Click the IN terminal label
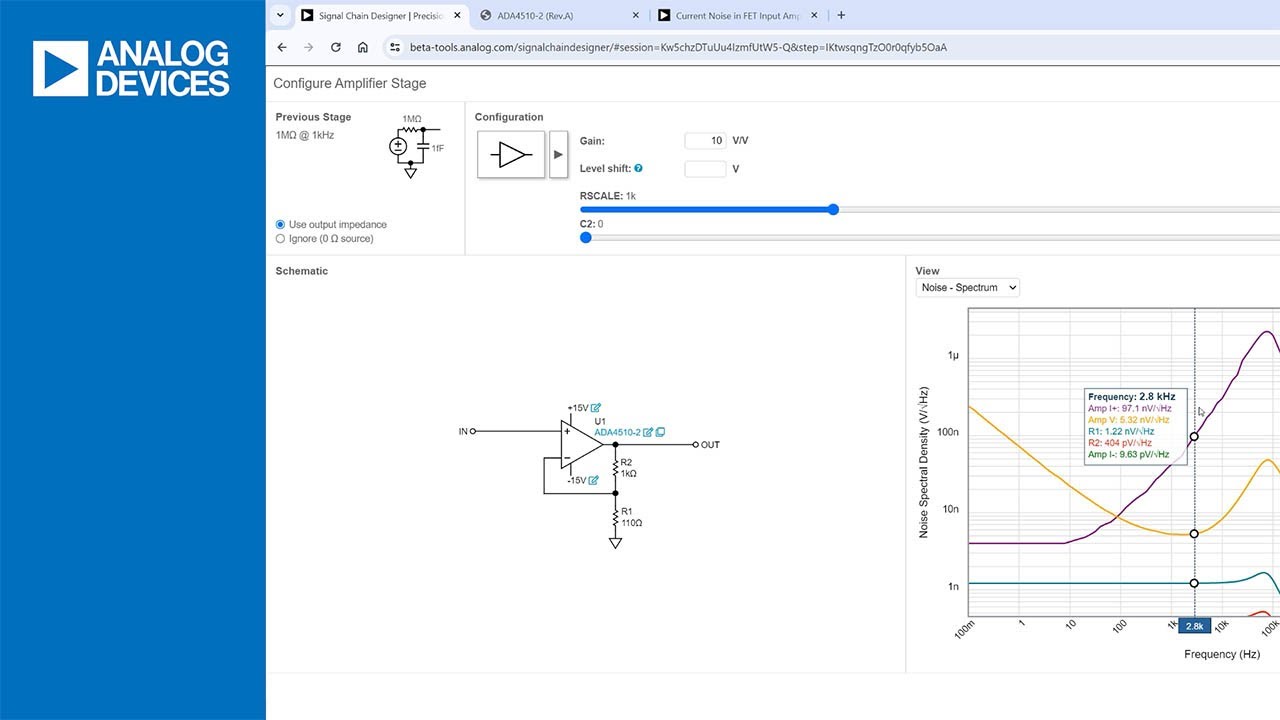 click(463, 431)
